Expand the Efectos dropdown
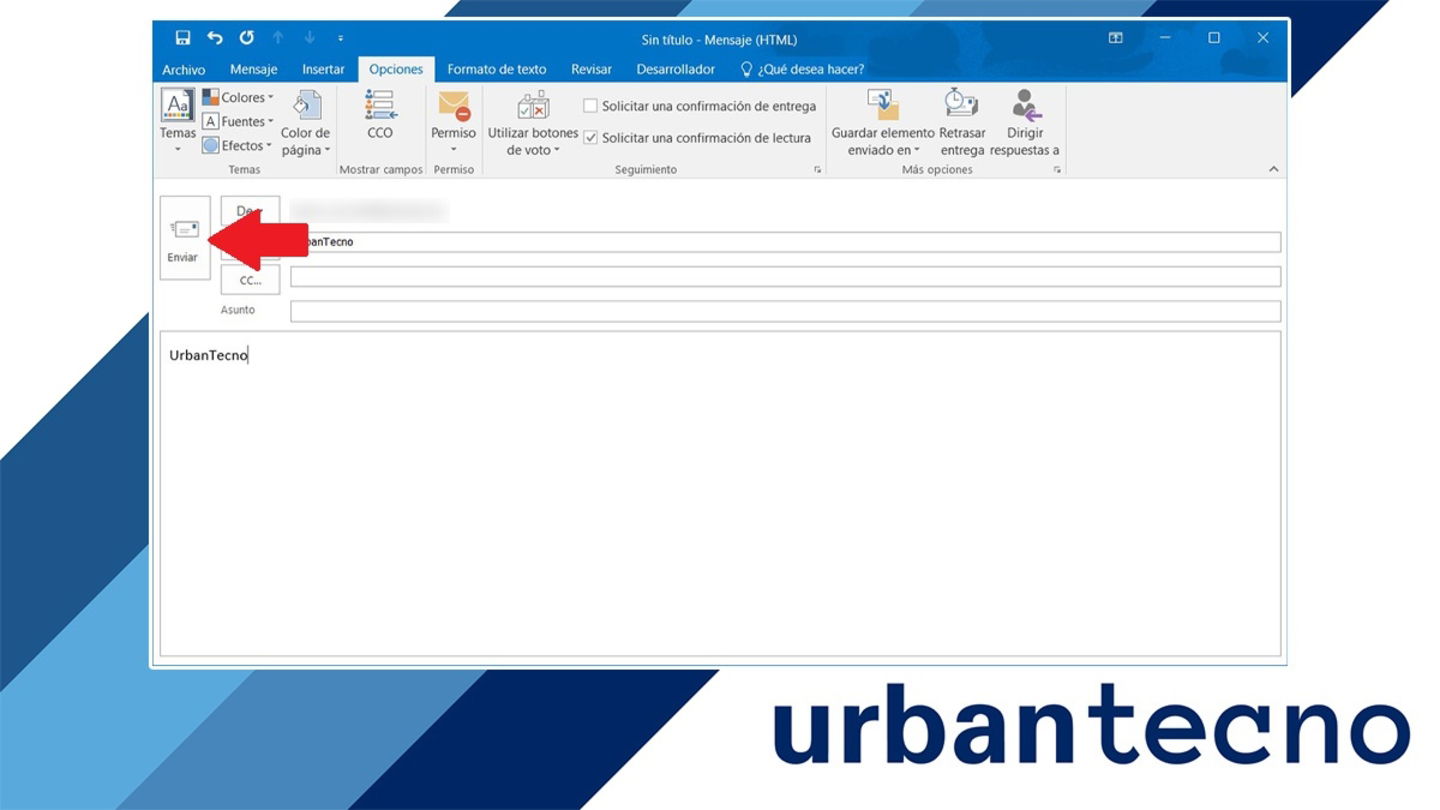This screenshot has width=1440, height=810. tap(238, 145)
